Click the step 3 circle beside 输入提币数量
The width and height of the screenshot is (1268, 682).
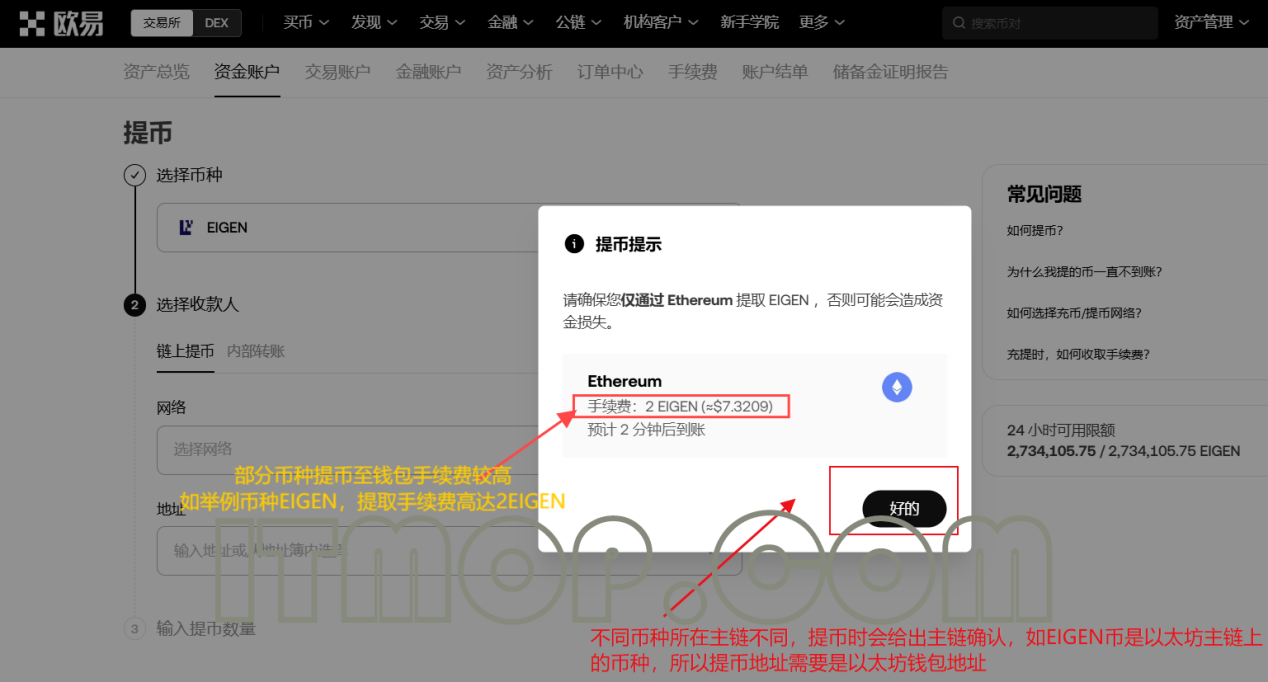pos(134,628)
